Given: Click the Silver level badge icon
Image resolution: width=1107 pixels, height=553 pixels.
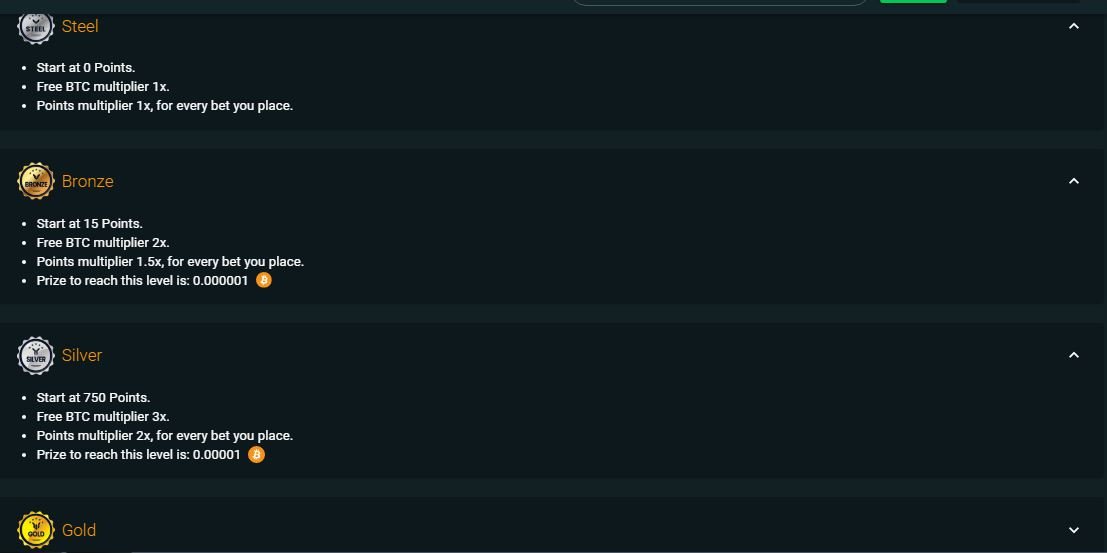Looking at the screenshot, I should pos(36,356).
